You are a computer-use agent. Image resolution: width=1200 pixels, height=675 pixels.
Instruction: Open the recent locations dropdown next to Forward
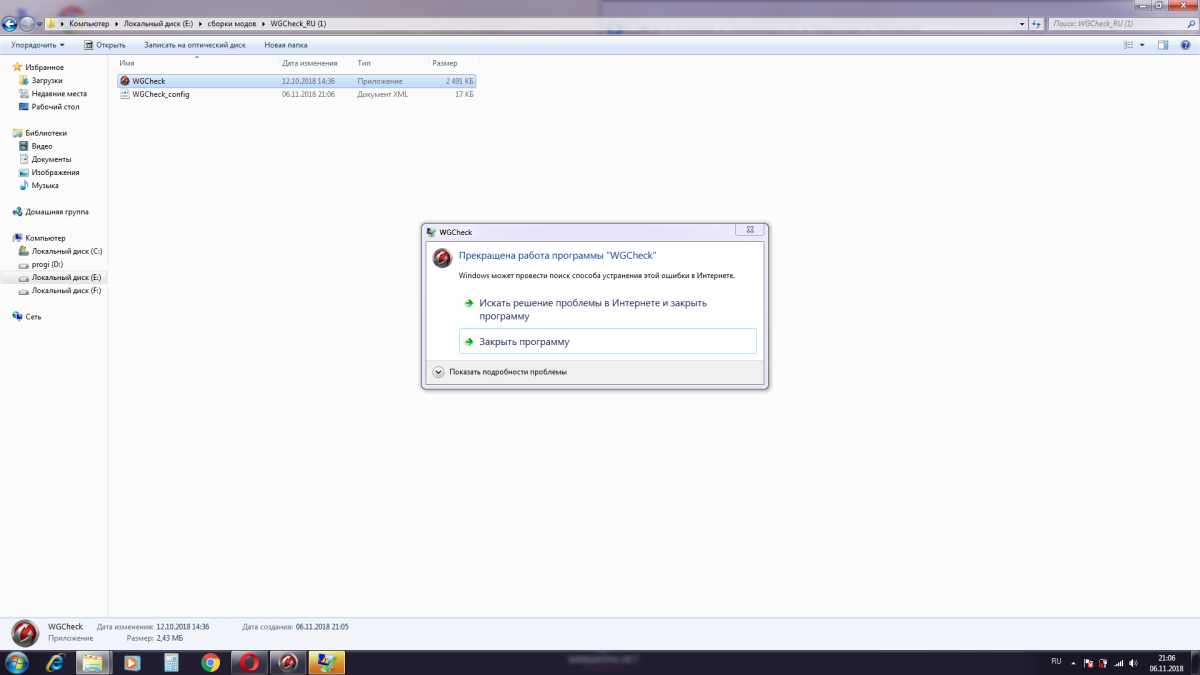coord(38,23)
